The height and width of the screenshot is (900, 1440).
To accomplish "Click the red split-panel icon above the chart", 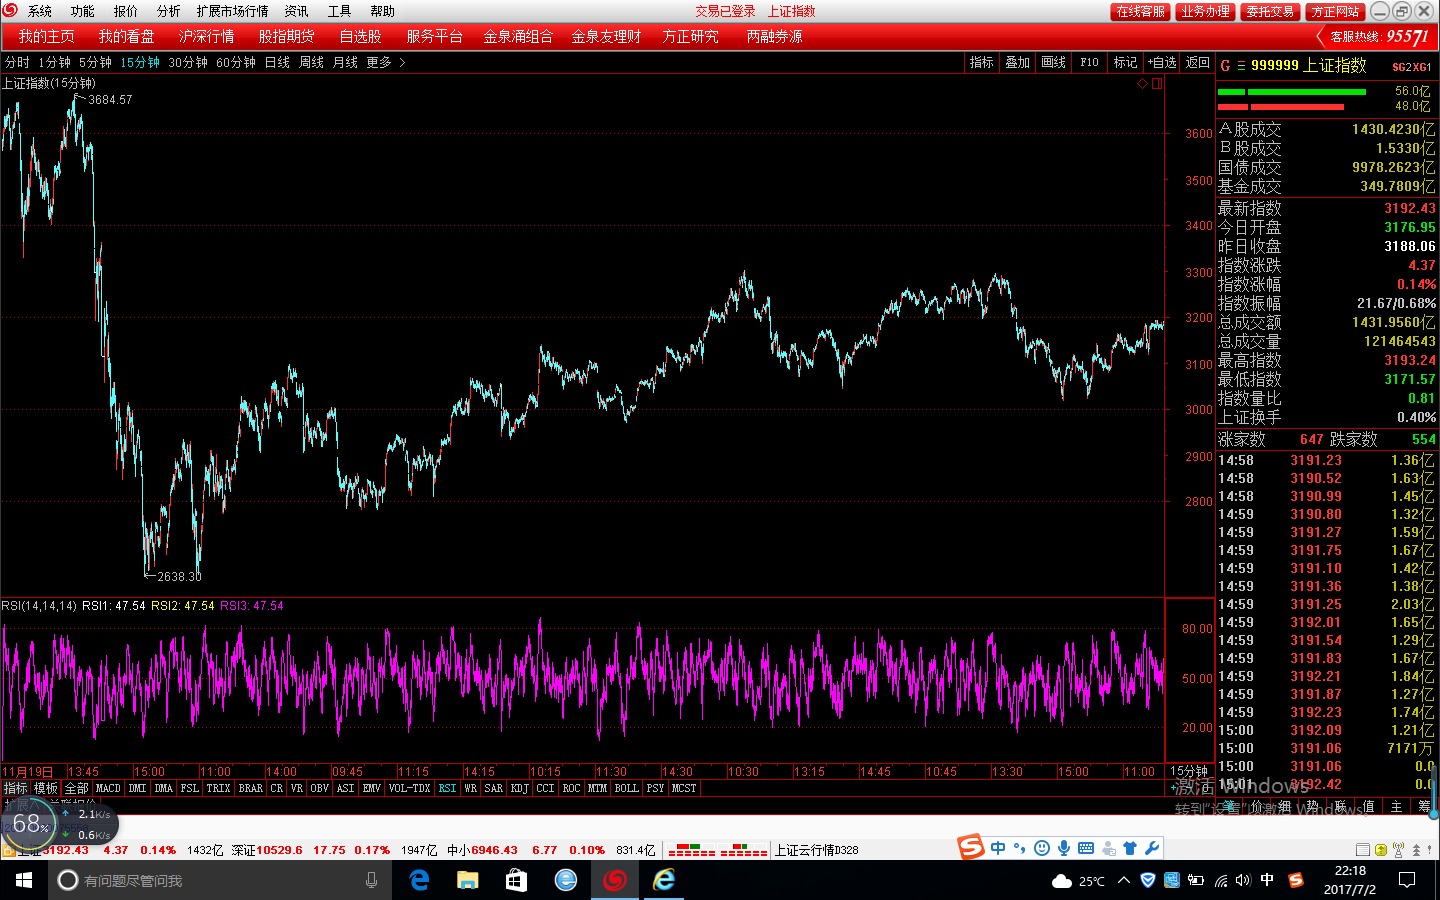I will coord(1157,84).
